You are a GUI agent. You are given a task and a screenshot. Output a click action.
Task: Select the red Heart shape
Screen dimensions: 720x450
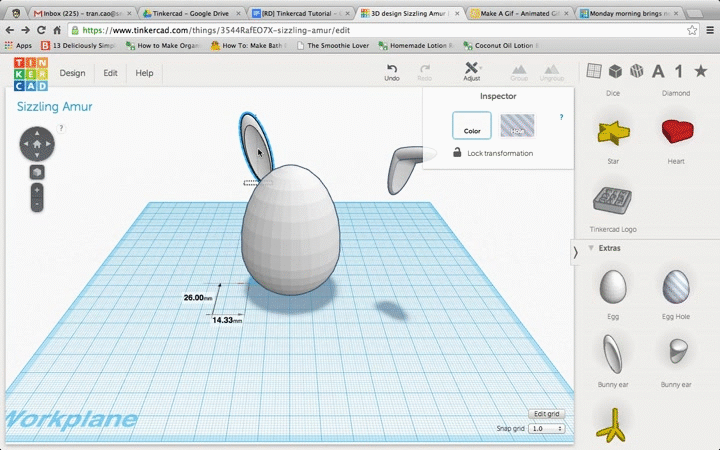(675, 132)
